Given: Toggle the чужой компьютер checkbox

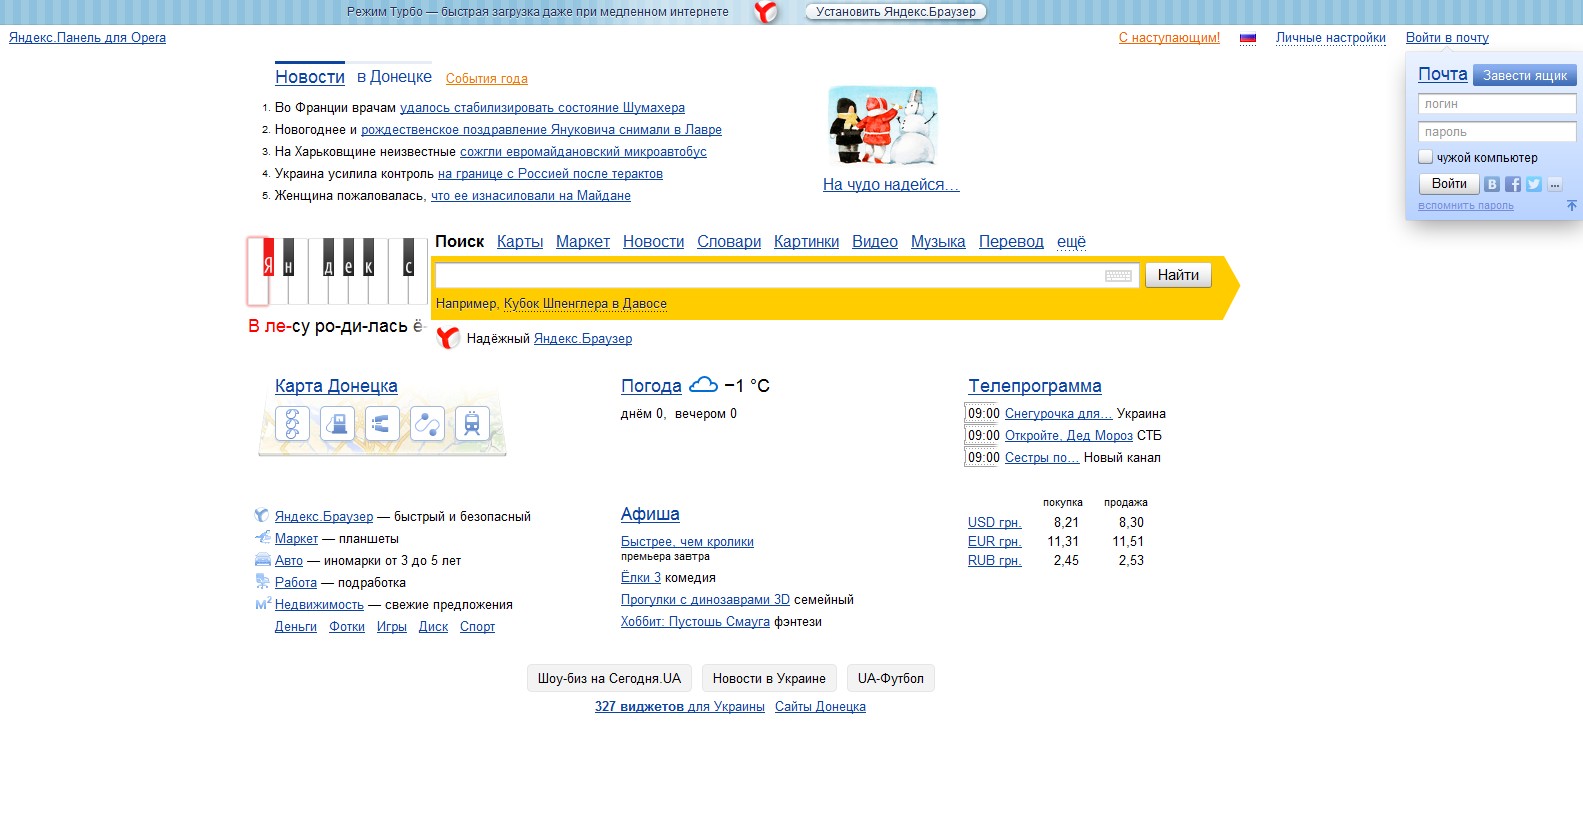Looking at the screenshot, I should pos(1426,157).
